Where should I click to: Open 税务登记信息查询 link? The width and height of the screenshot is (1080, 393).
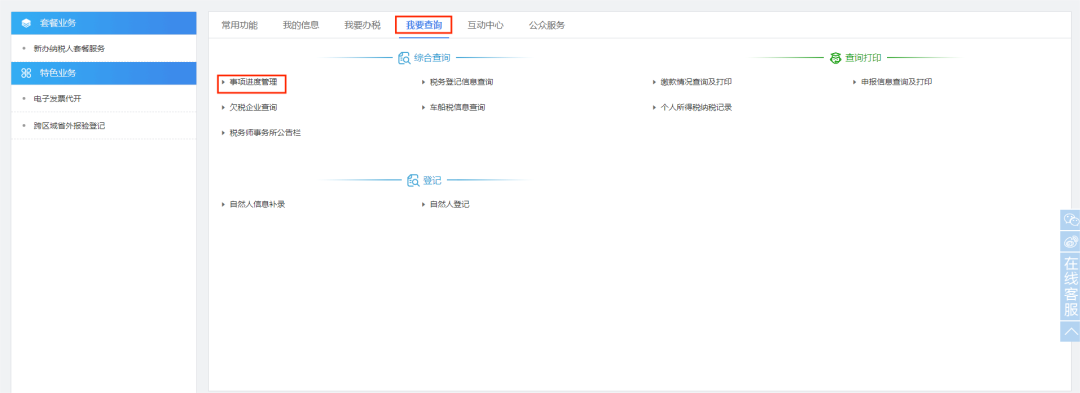[x=461, y=82]
